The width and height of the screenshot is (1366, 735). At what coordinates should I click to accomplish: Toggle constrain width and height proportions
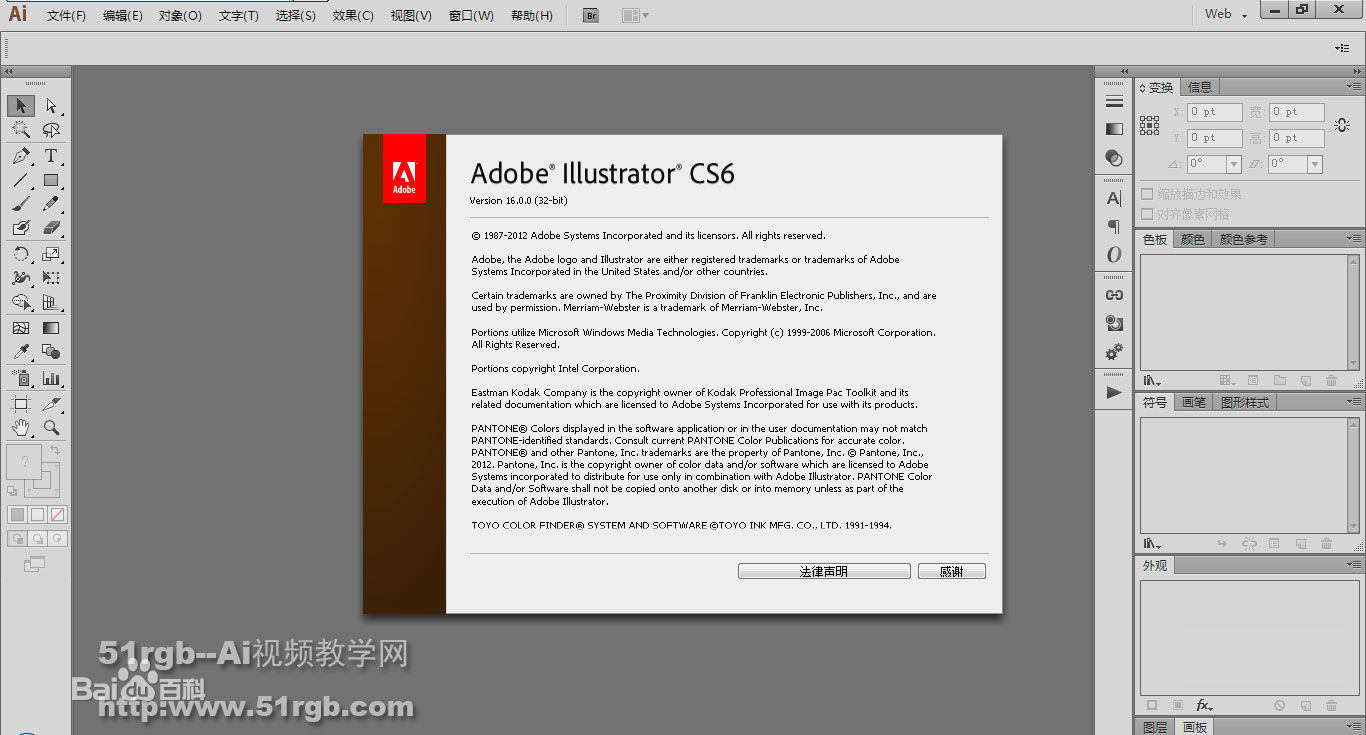pos(1342,125)
